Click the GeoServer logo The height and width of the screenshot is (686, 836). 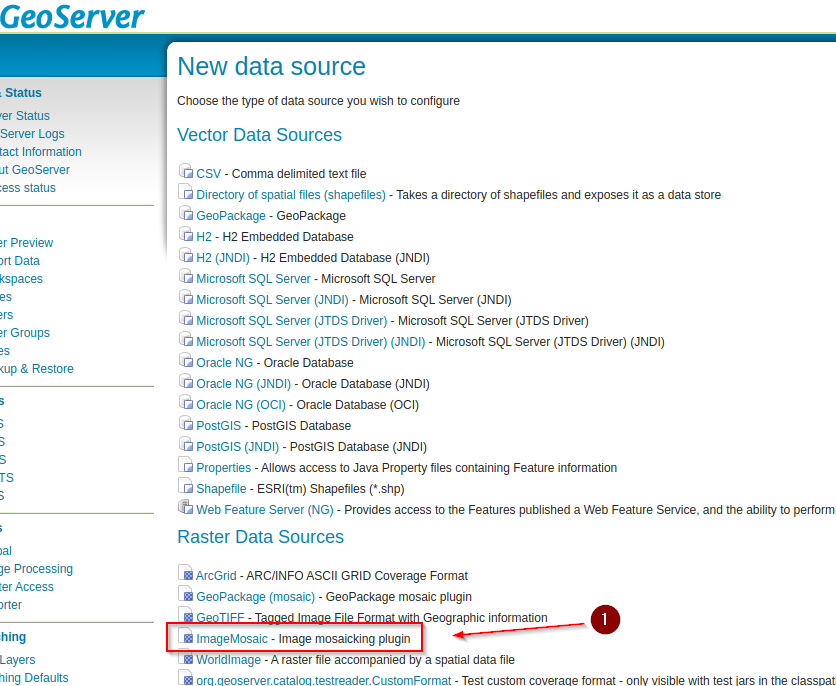72,17
